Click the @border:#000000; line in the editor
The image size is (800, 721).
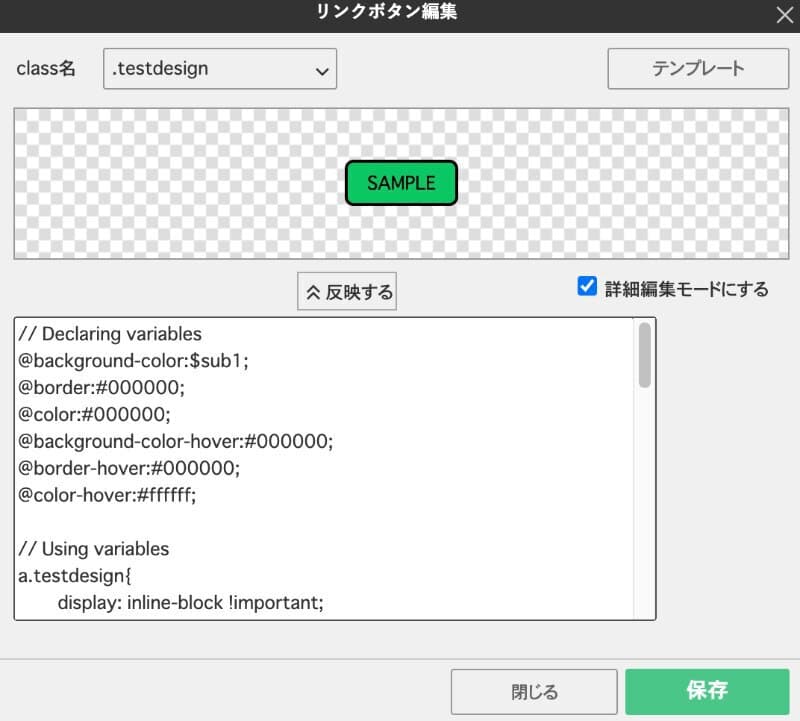coord(102,387)
